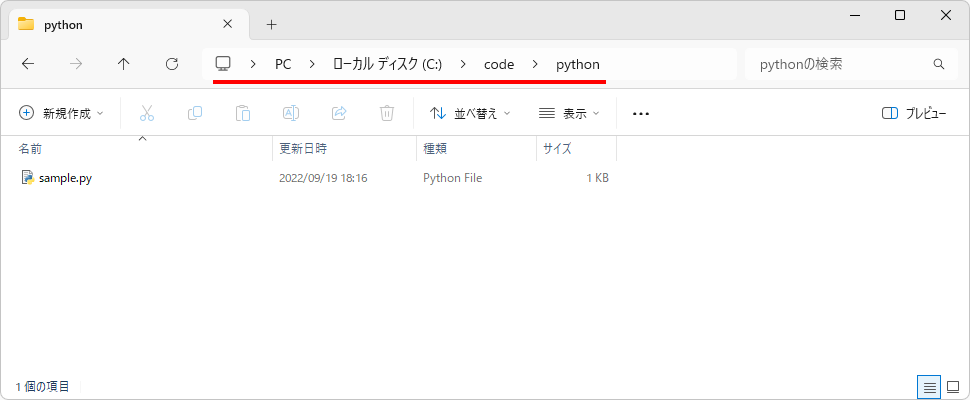
Task: Click the 1 個の項目 status text
Action: pyautogui.click(x=42, y=387)
